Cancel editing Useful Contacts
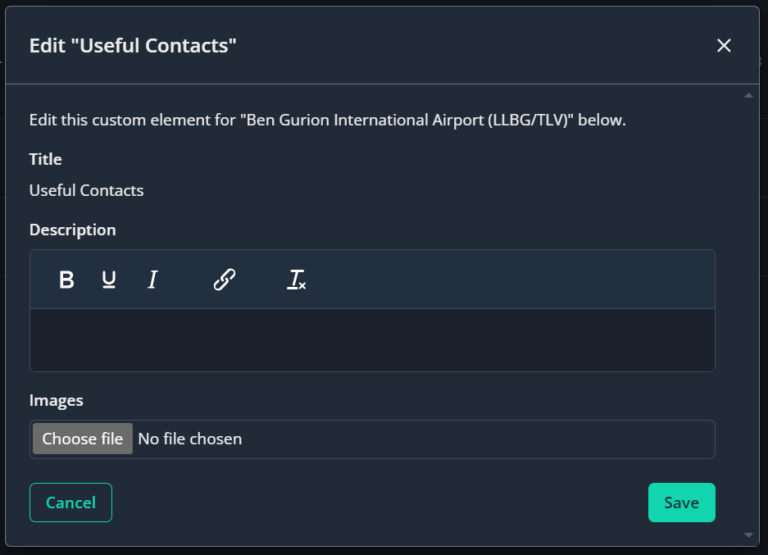The width and height of the screenshot is (768, 555). coord(71,503)
